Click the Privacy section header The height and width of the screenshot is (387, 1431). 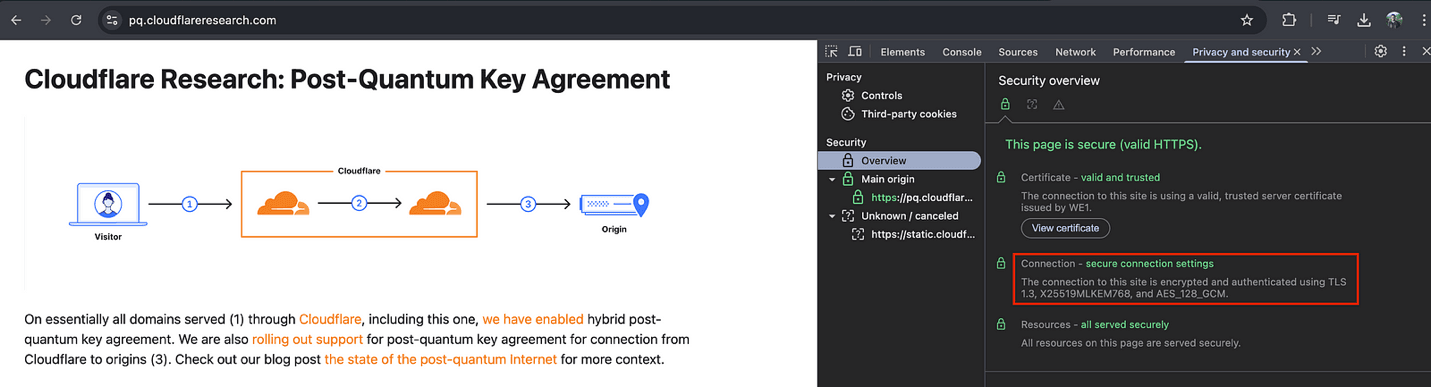tap(844, 77)
